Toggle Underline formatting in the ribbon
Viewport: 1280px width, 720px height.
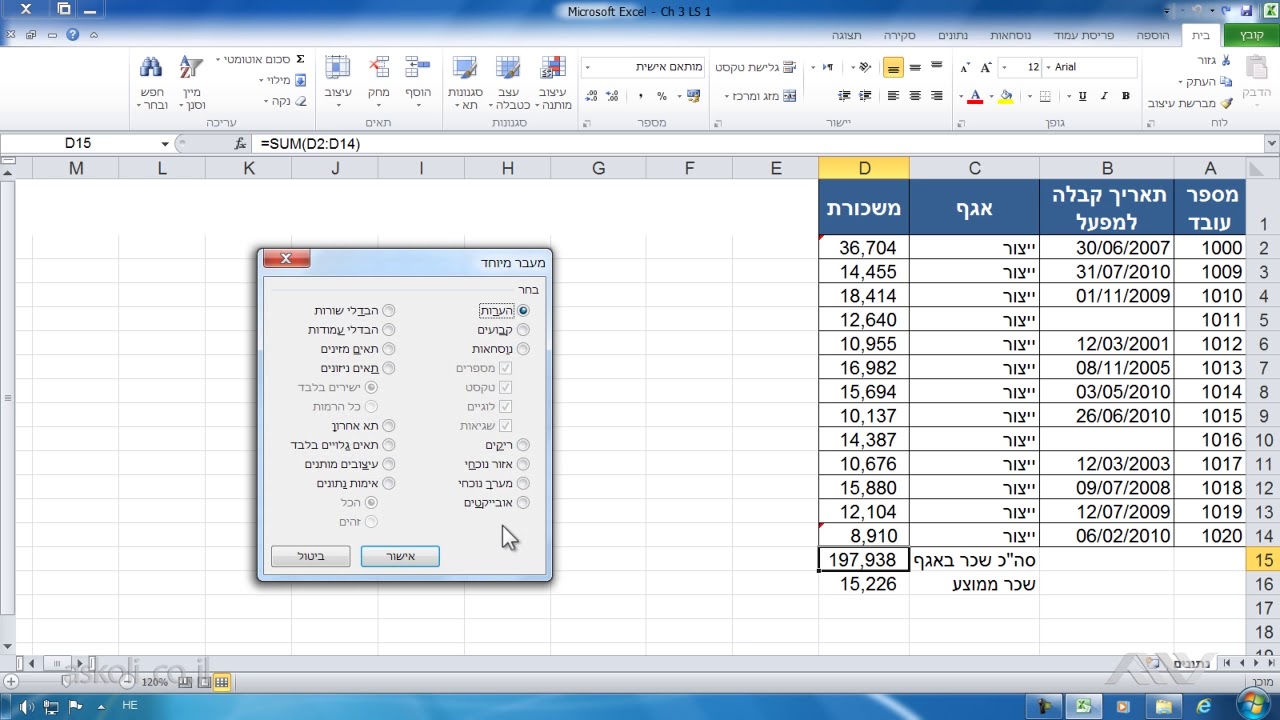tap(1082, 96)
